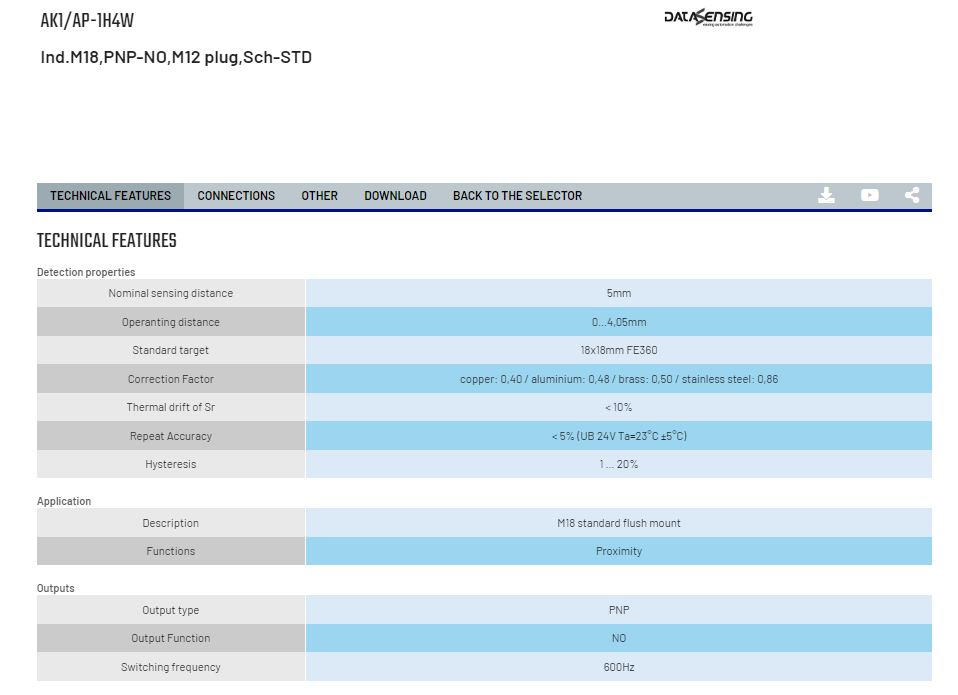
Task: Click the 1 ... 20% value
Action: (619, 464)
